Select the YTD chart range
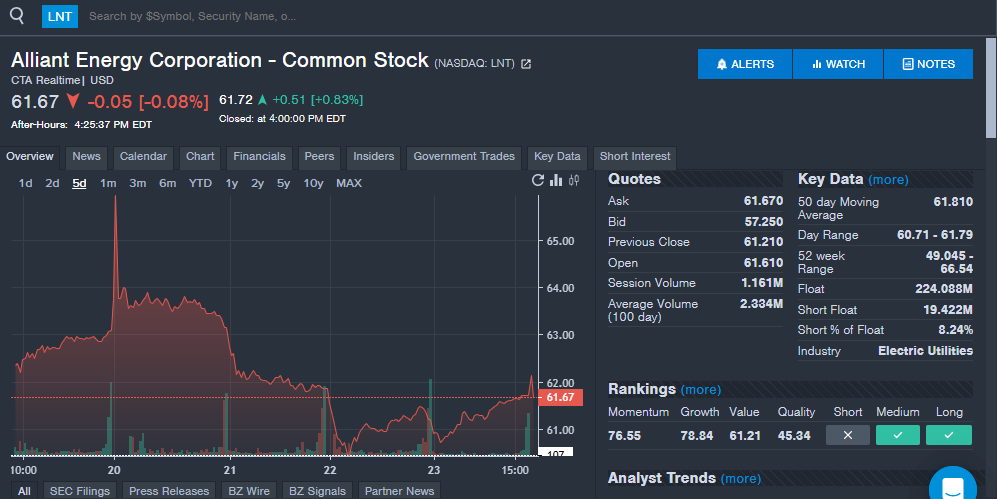997x499 pixels. point(200,183)
